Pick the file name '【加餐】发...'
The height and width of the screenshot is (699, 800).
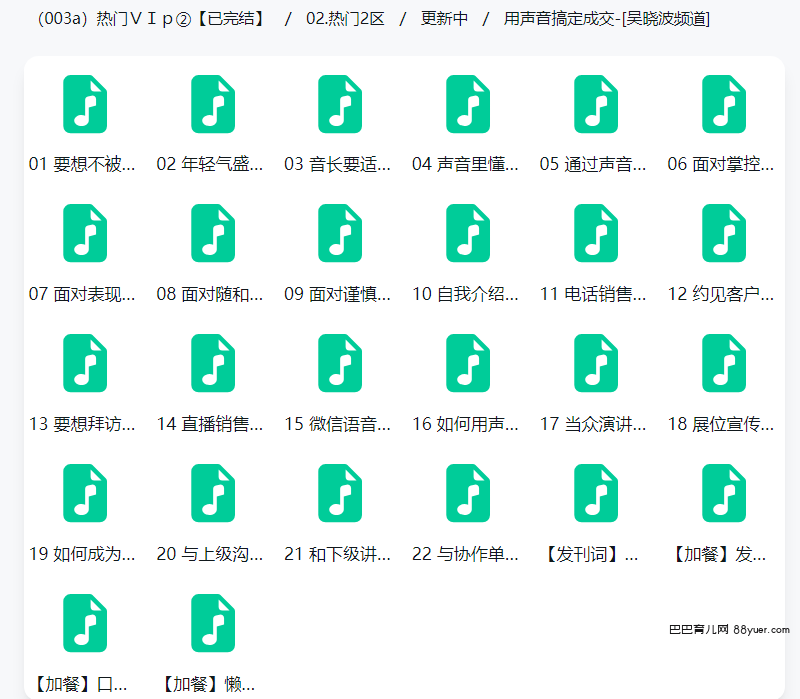(719, 554)
